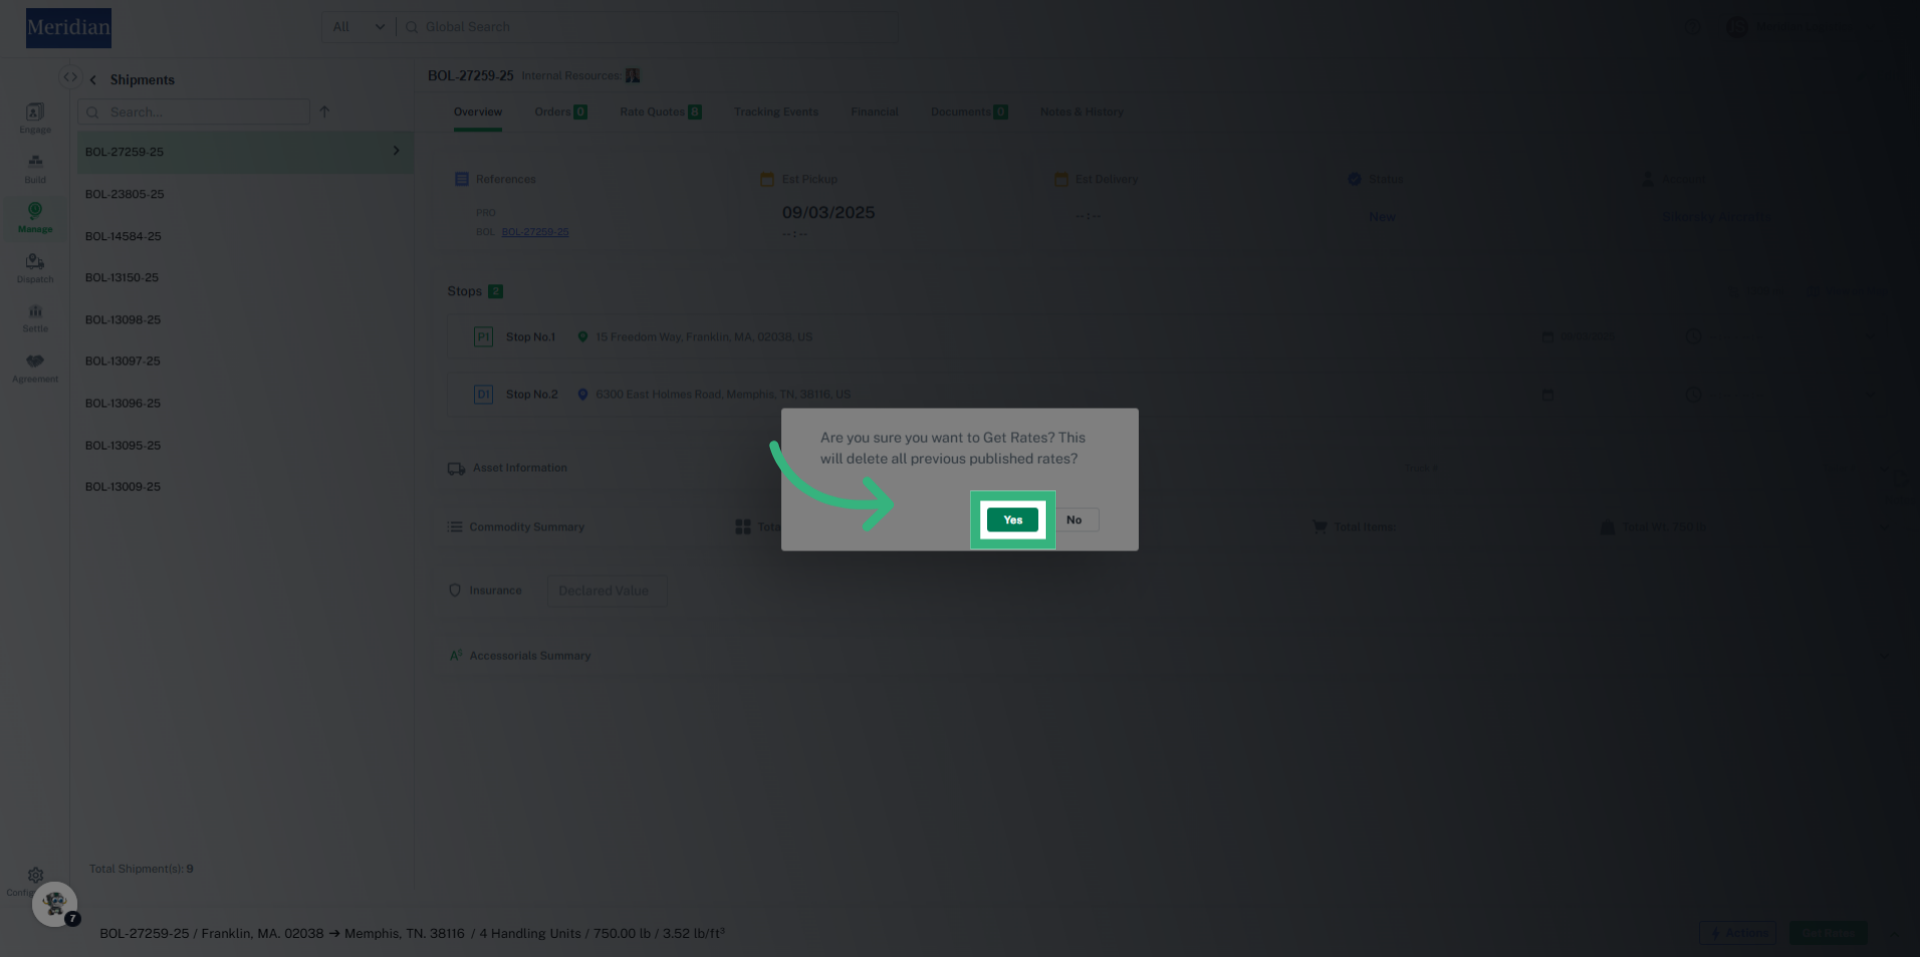Expand Stop No.2 row chevron
The image size is (1920, 957).
click(1871, 395)
